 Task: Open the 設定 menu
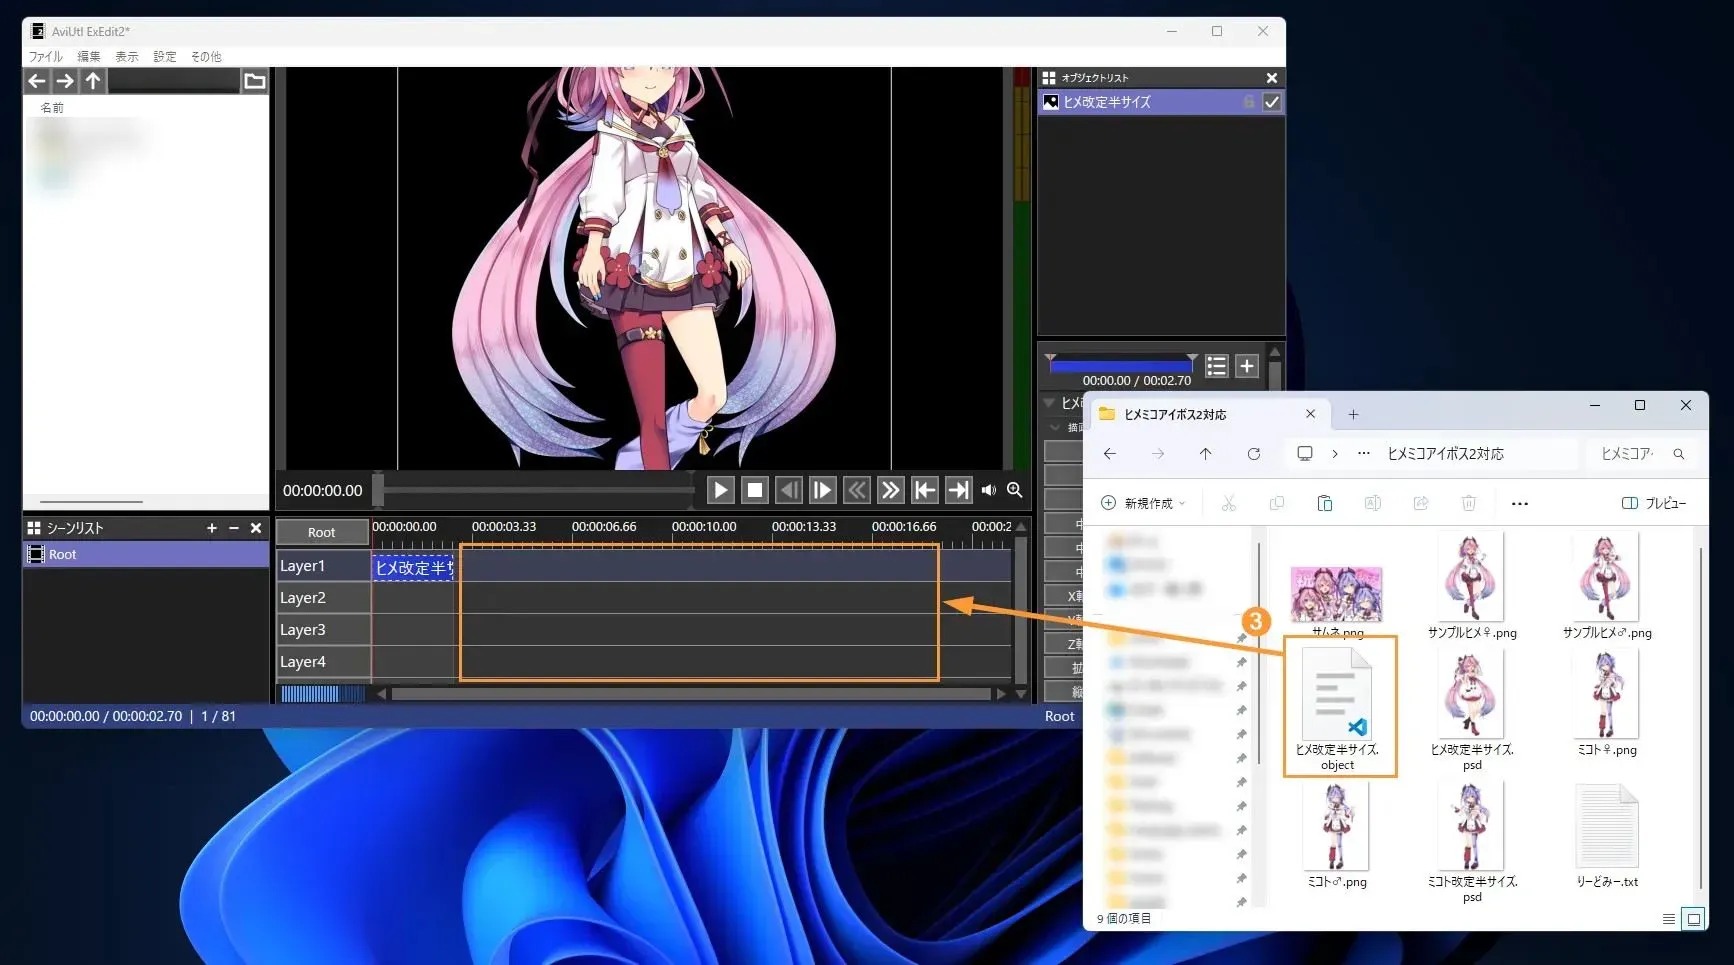(x=165, y=56)
